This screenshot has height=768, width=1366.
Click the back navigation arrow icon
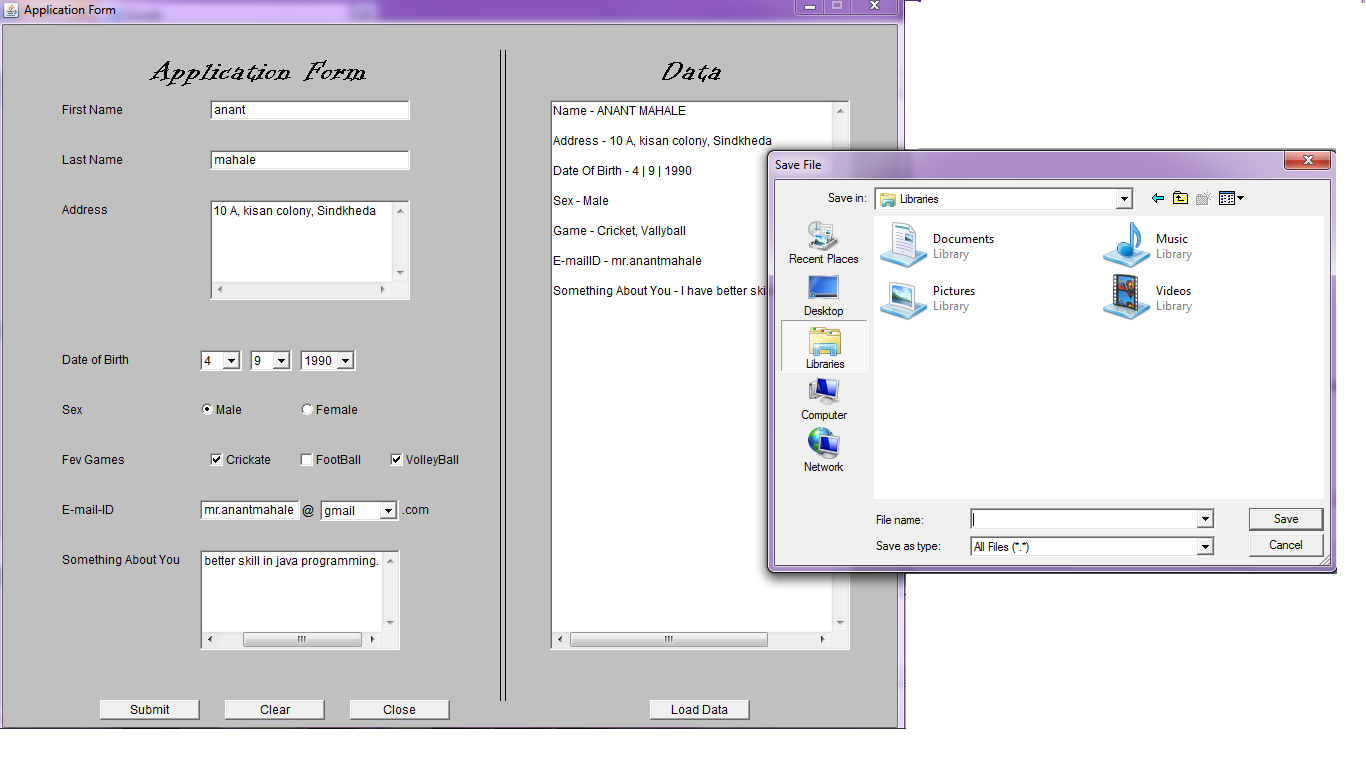1157,198
